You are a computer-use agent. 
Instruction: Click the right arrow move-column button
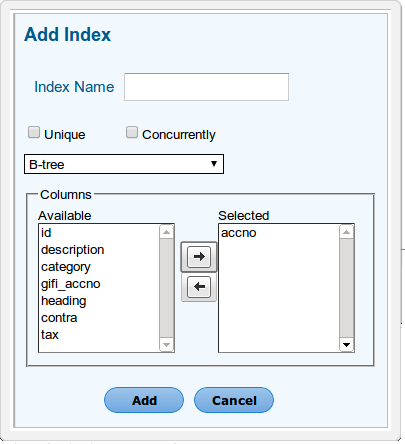(x=199, y=257)
